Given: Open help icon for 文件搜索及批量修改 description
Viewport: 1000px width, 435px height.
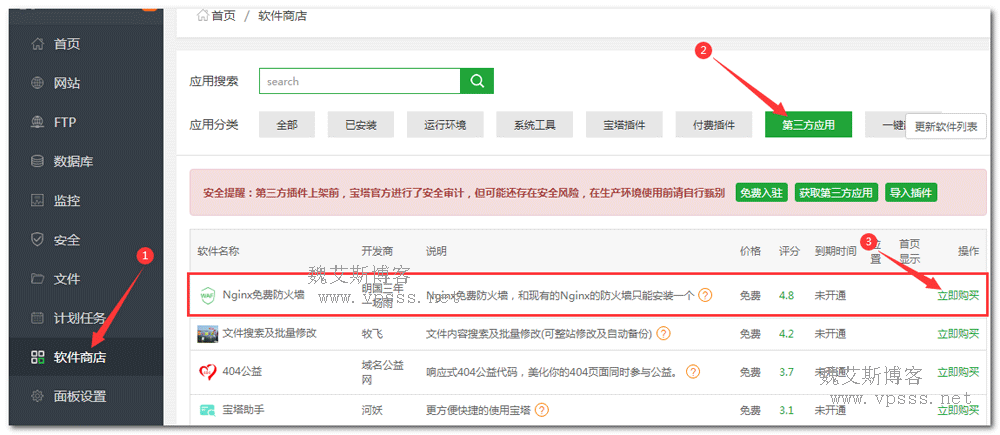Looking at the screenshot, I should (x=663, y=333).
